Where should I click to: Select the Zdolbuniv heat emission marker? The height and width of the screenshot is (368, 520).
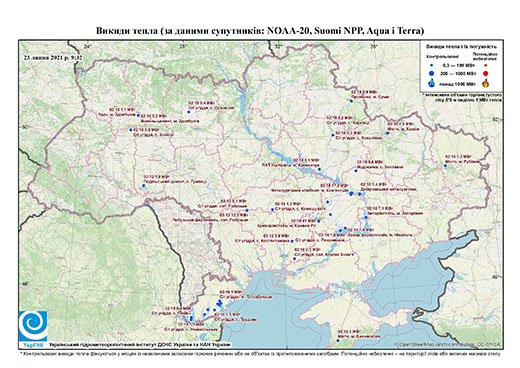138,115
